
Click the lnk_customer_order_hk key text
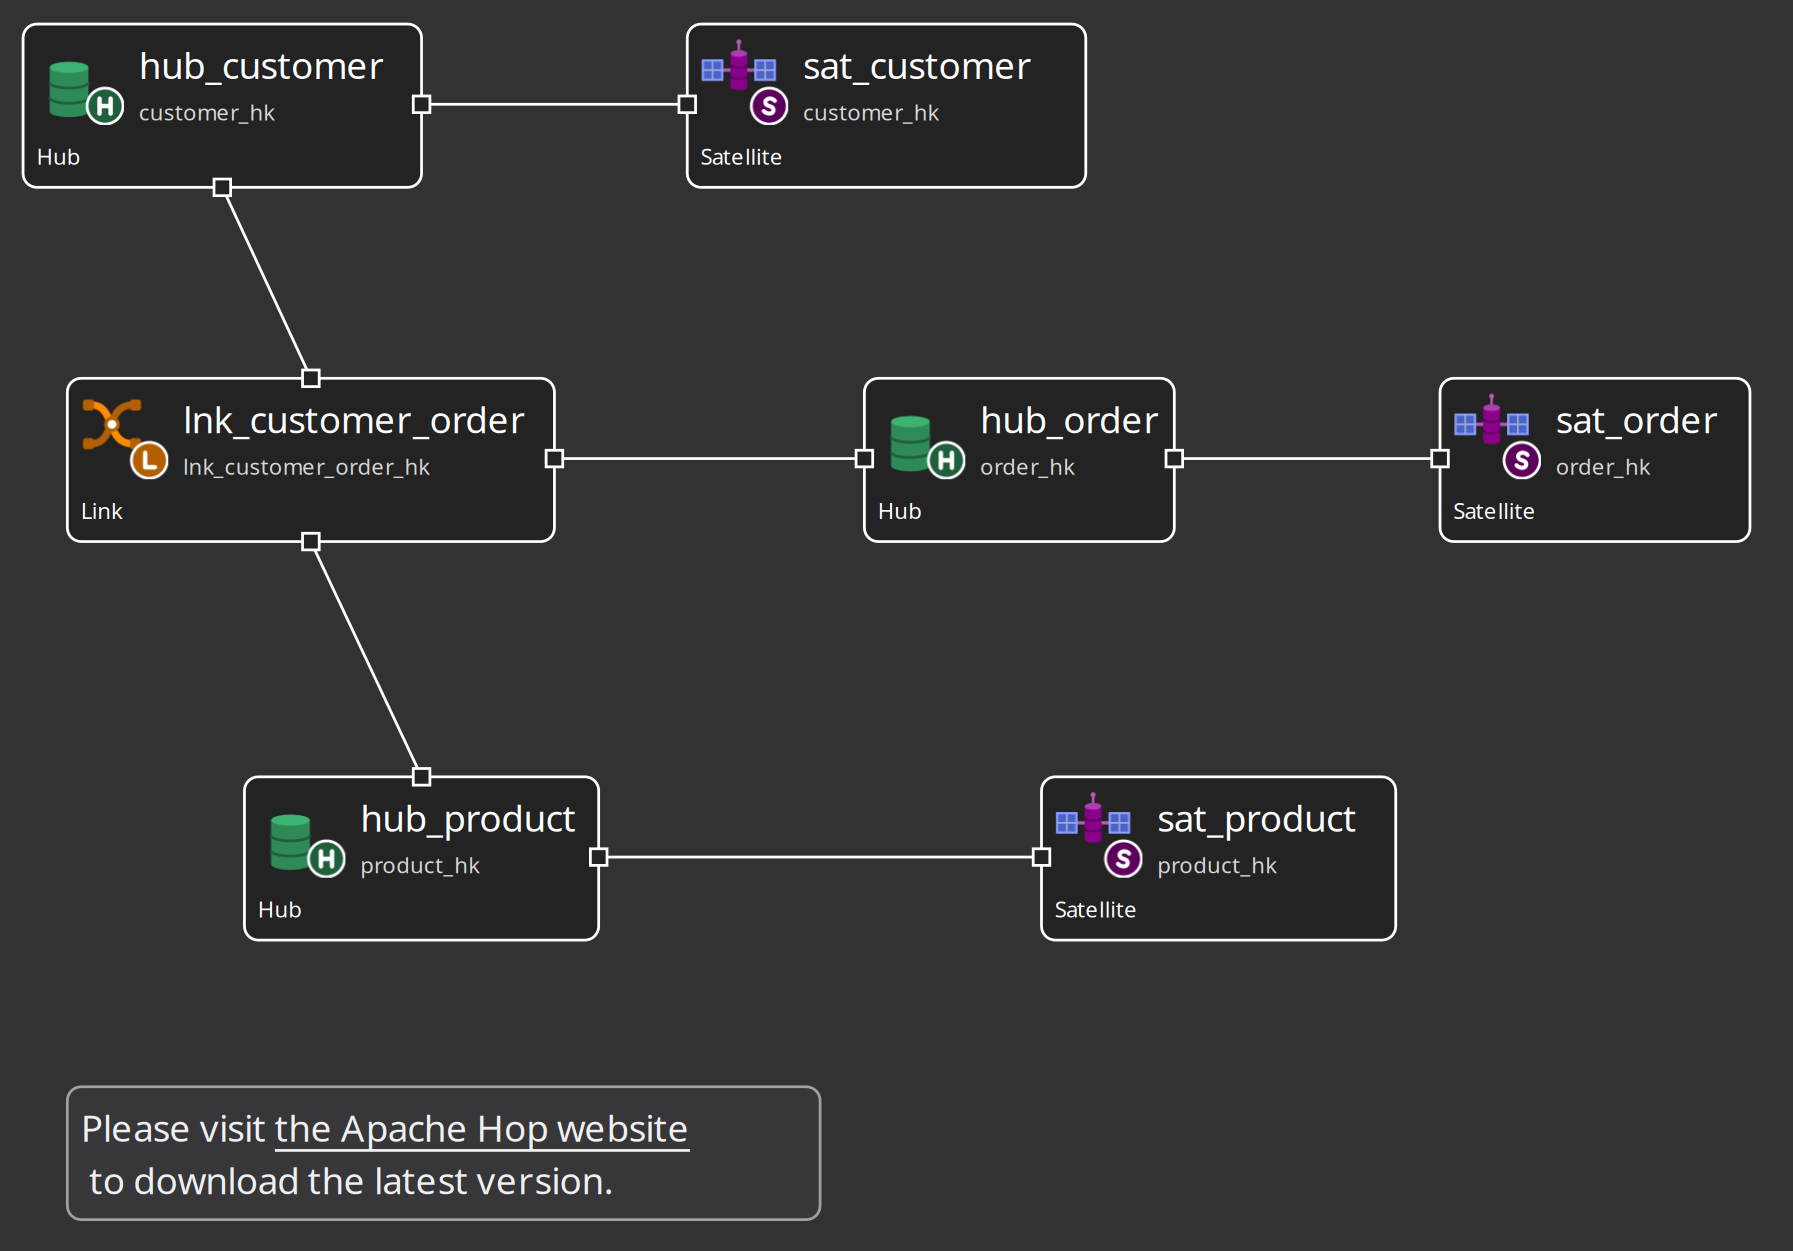pyautogui.click(x=306, y=467)
